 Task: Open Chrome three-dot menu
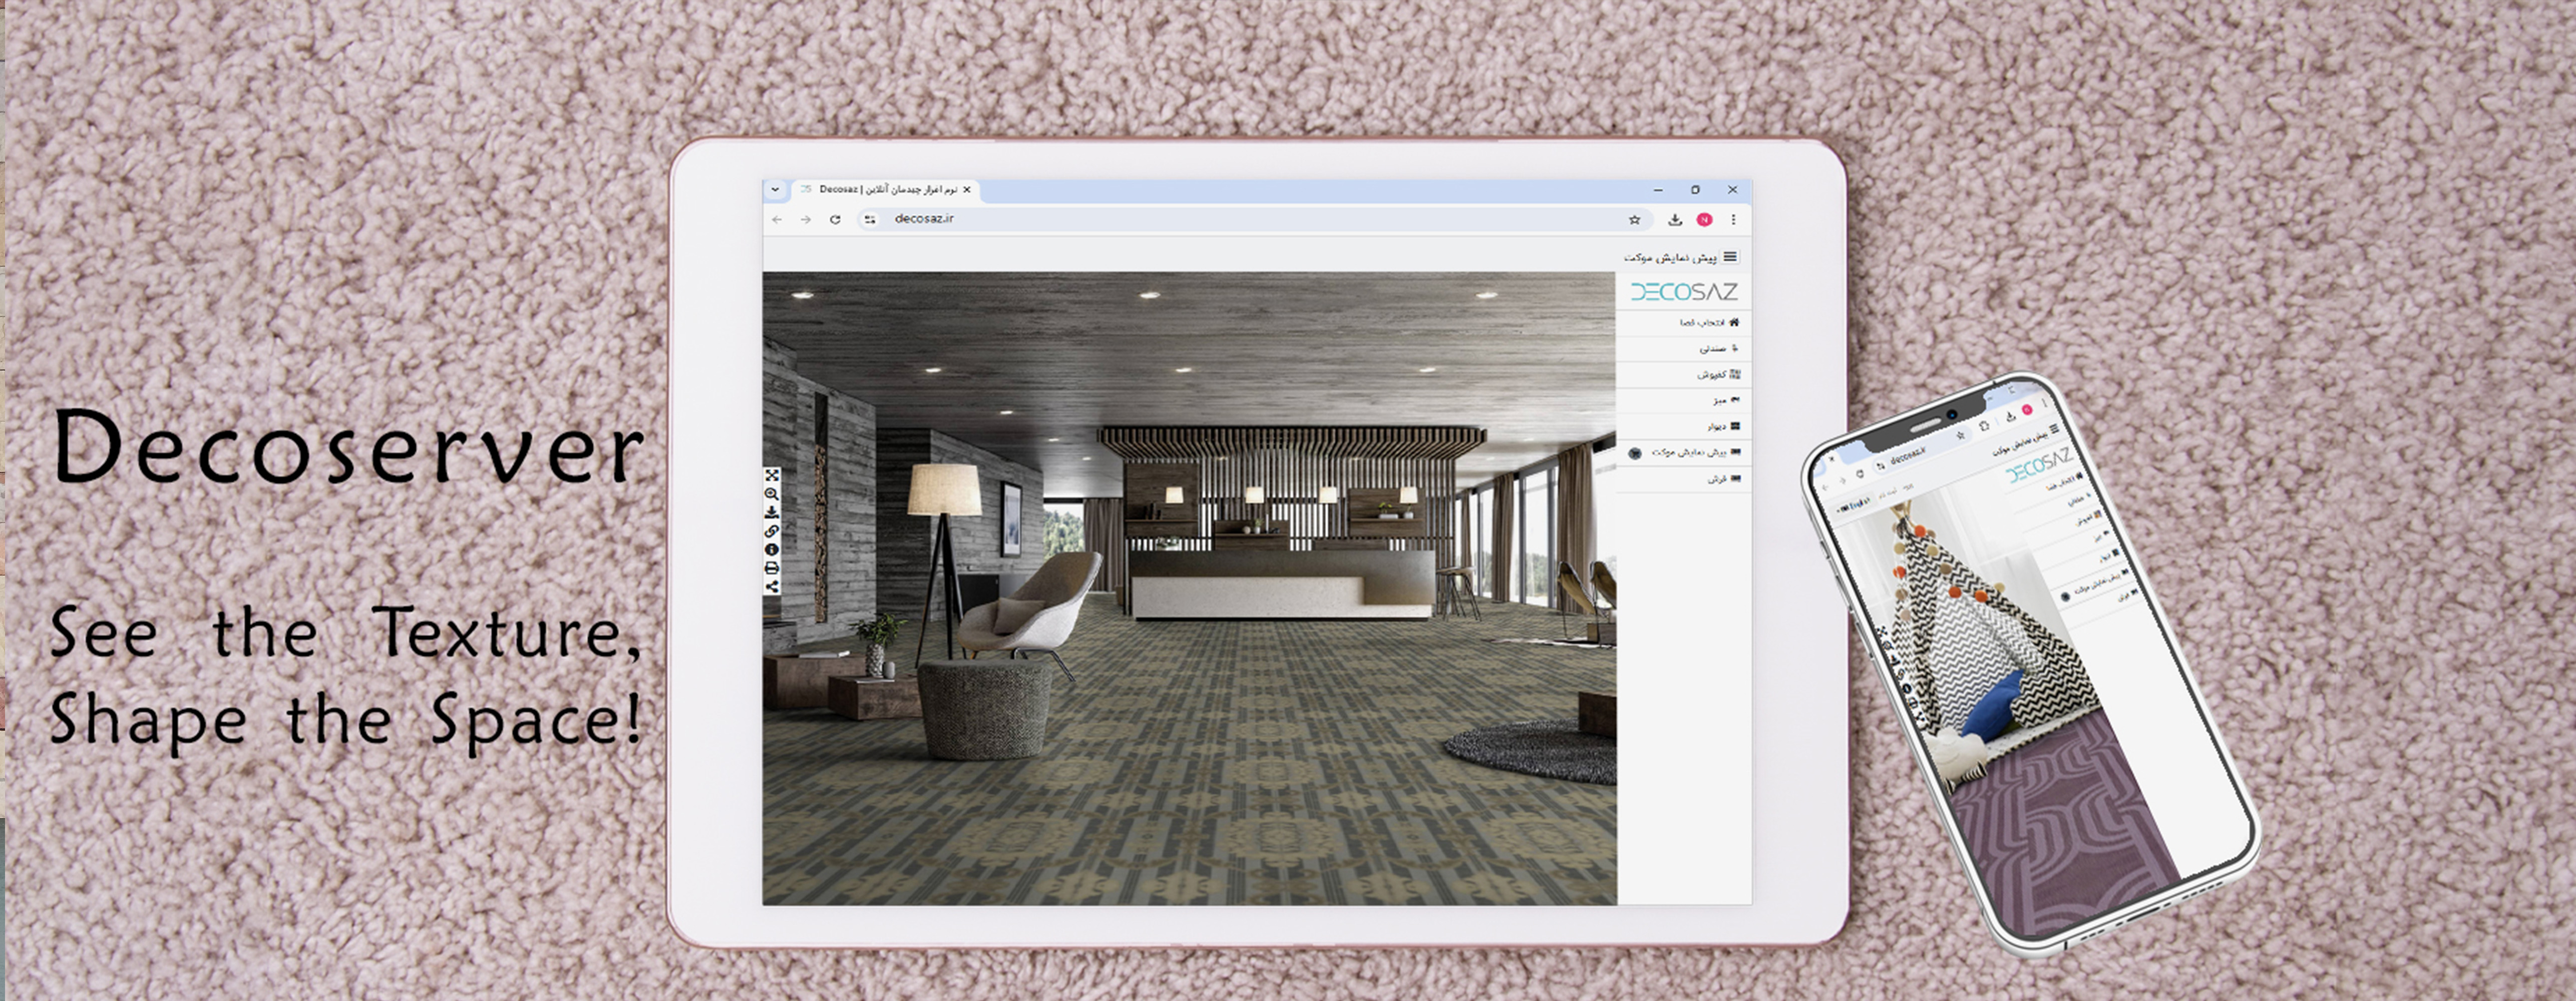pos(1733,219)
